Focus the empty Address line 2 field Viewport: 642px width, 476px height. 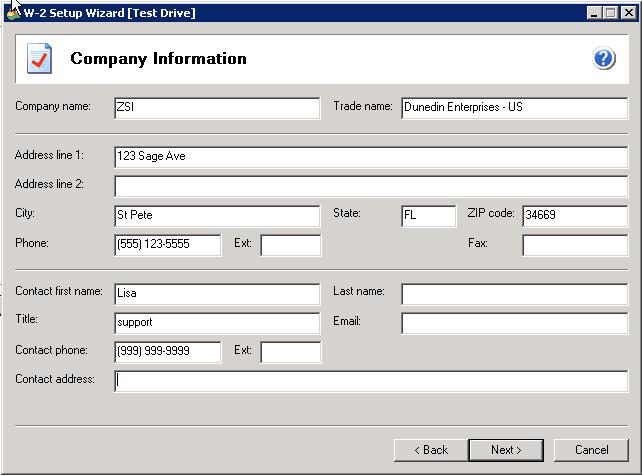point(371,186)
